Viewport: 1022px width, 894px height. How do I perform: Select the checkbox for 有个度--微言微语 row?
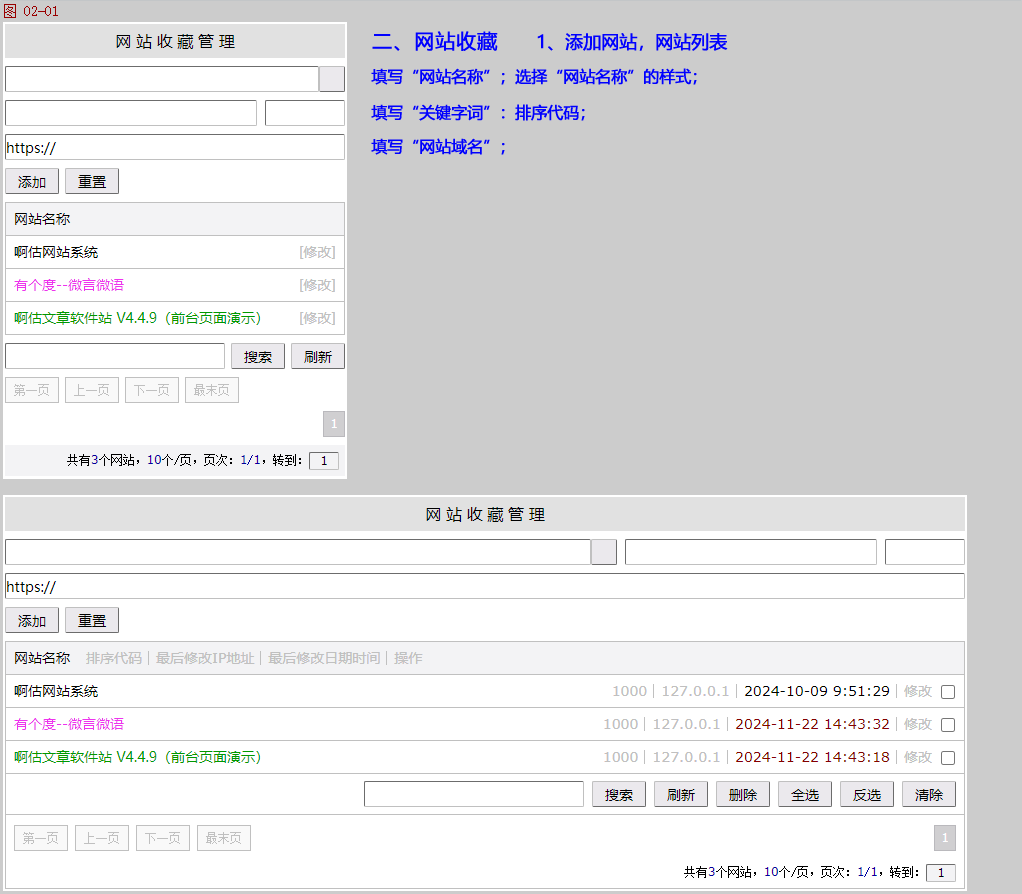(948, 725)
